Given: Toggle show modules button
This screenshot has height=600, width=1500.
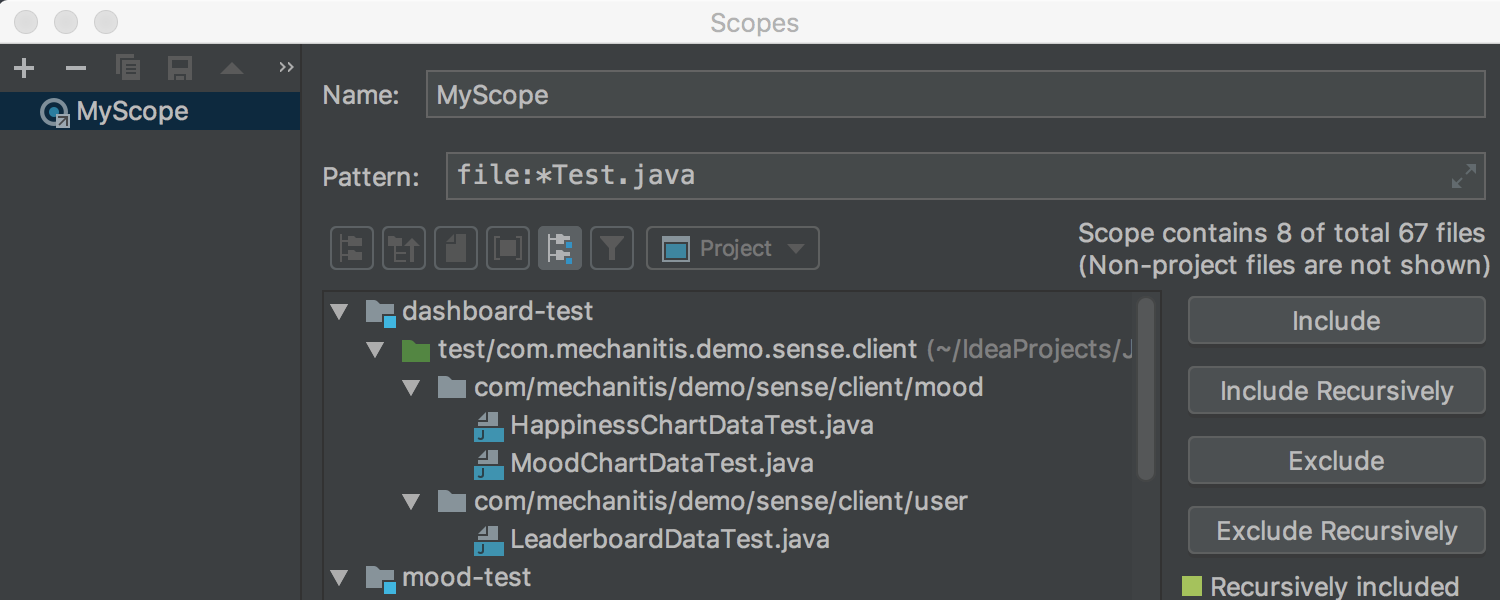Looking at the screenshot, I should (x=508, y=249).
